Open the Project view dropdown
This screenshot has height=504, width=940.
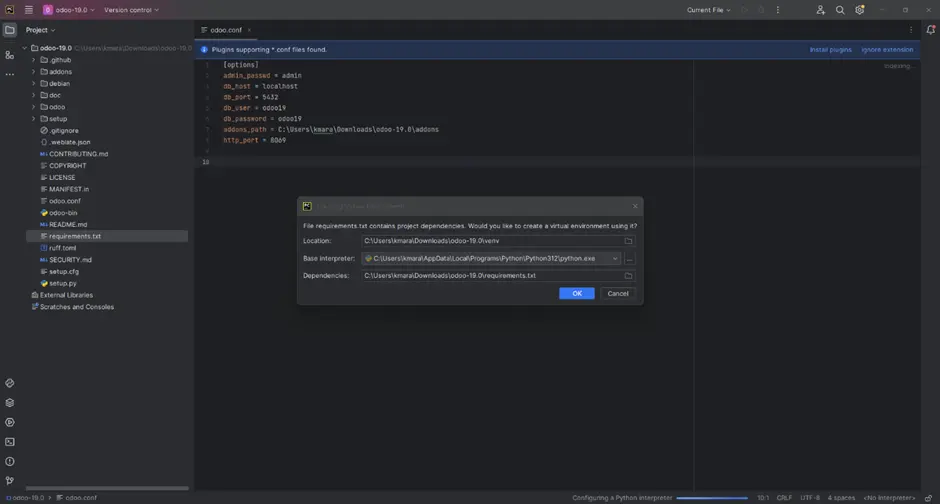[x=40, y=30]
